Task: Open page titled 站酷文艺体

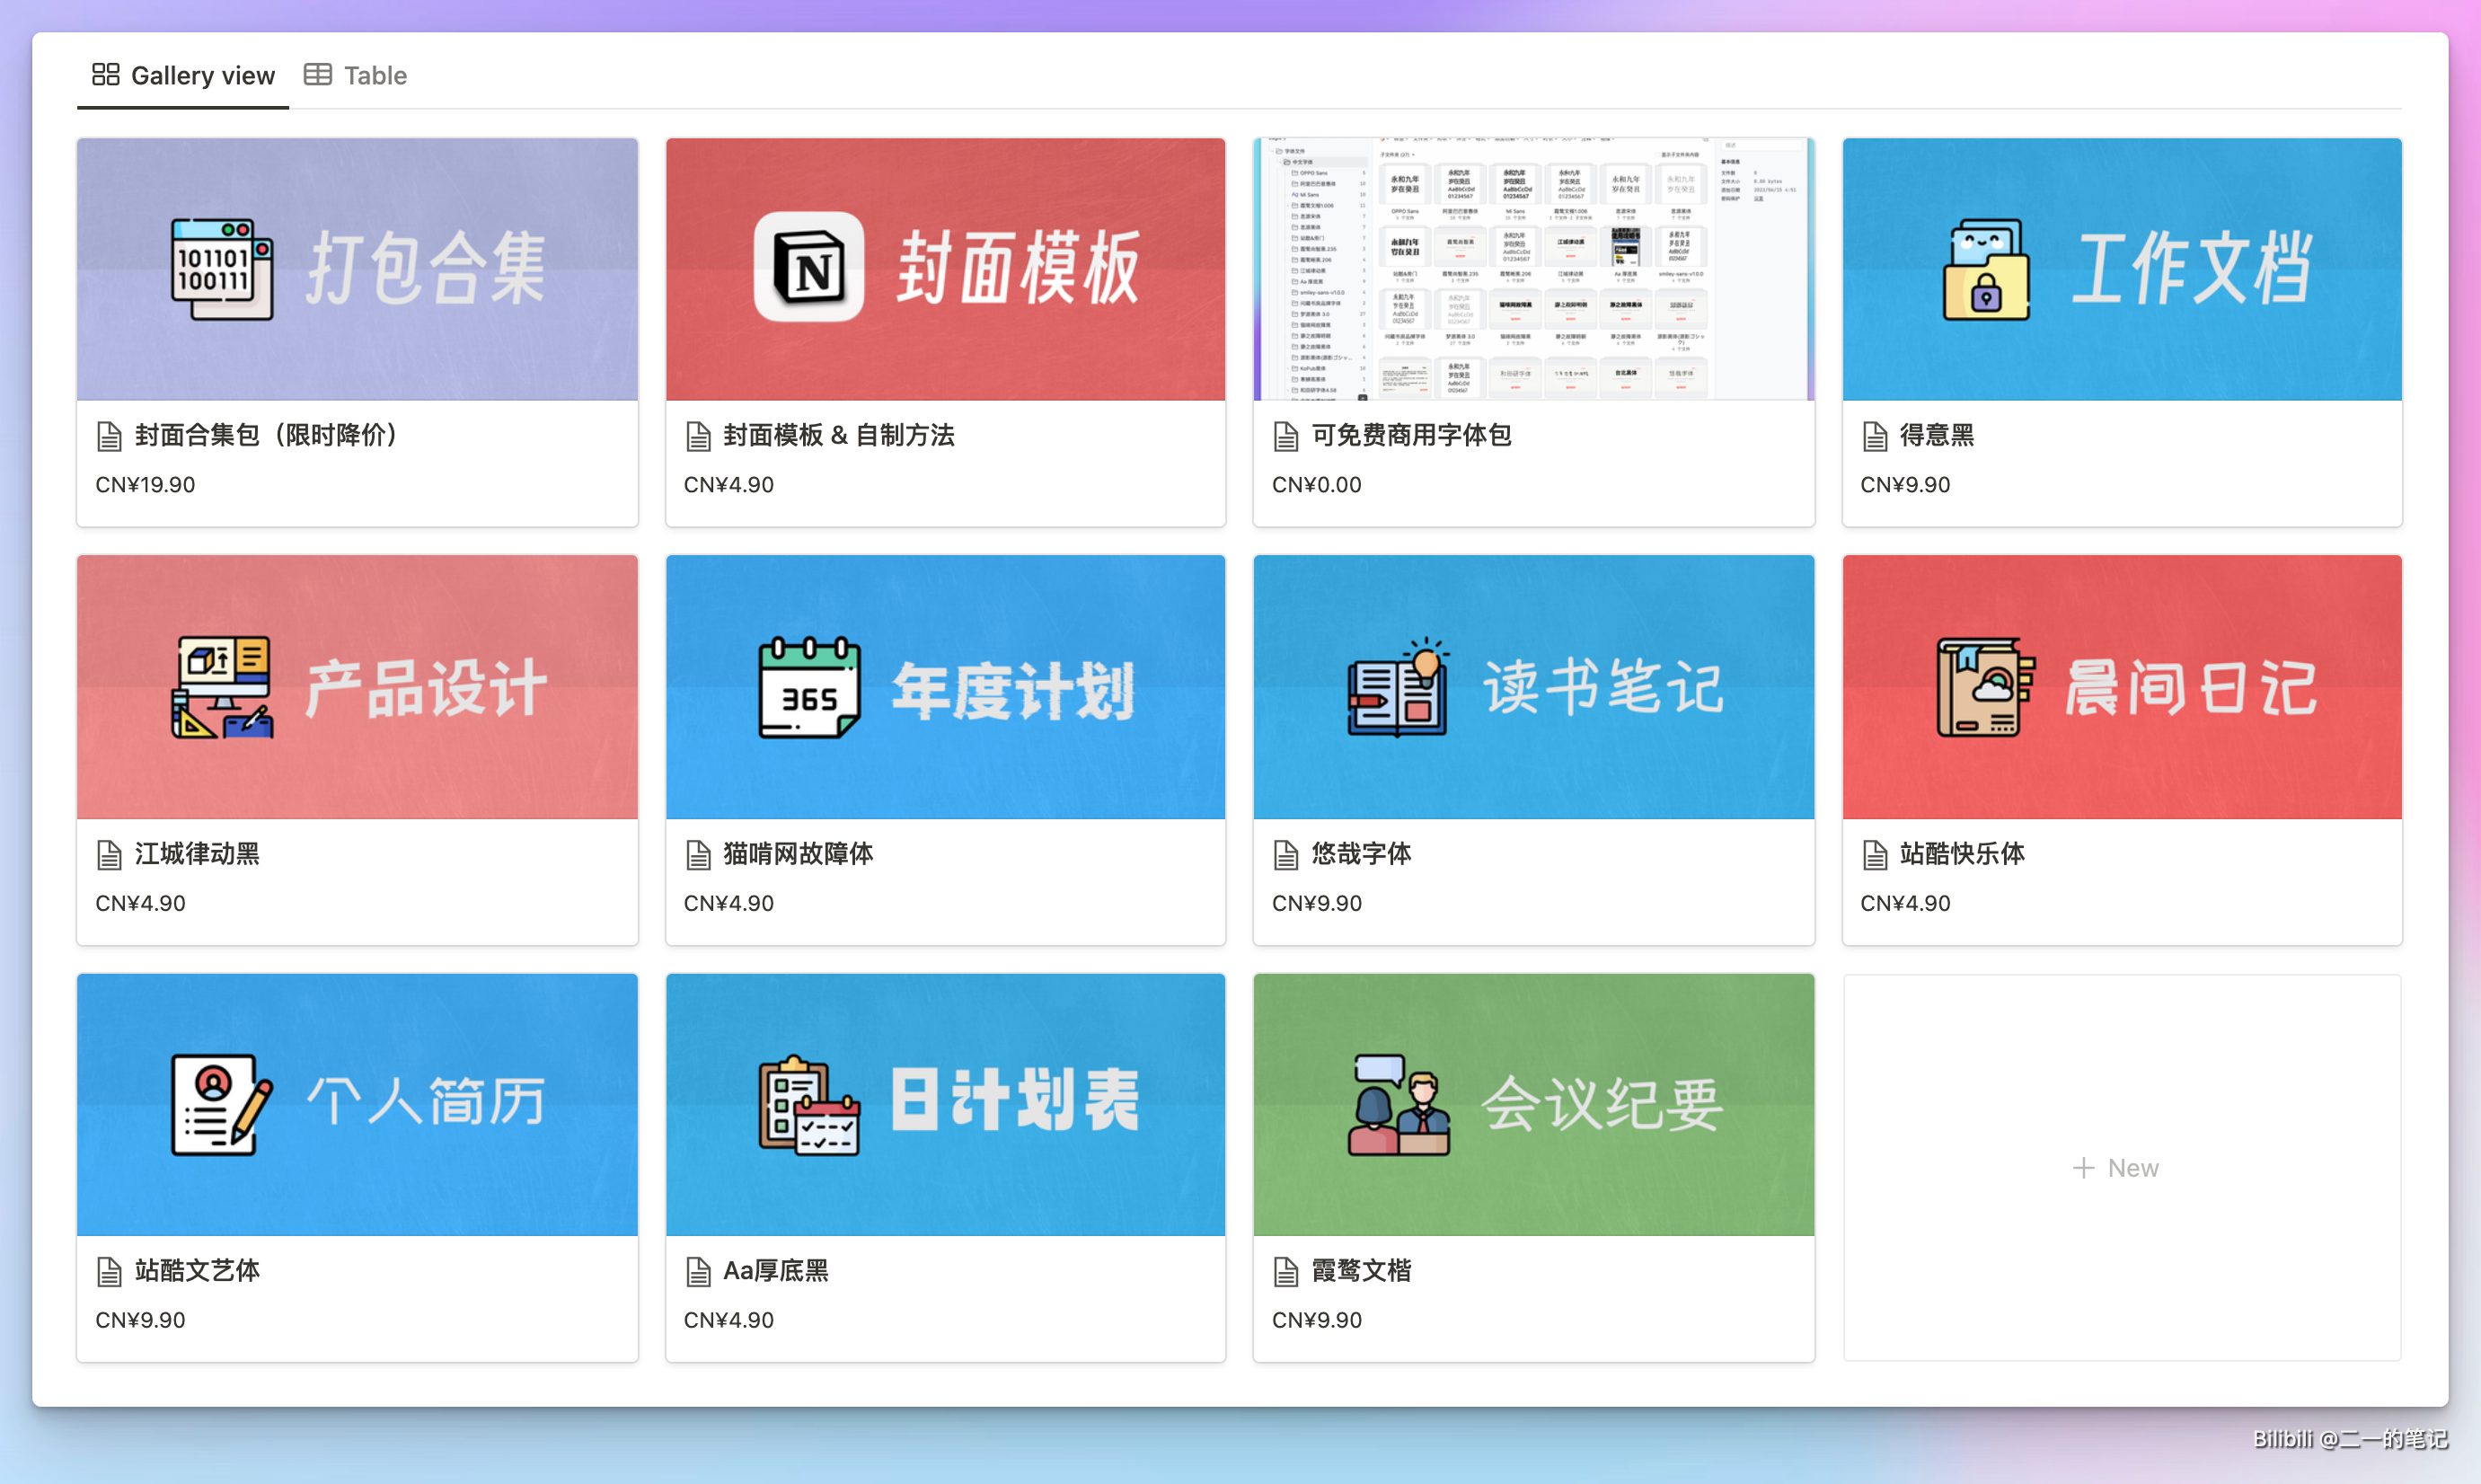Action: pos(197,1270)
